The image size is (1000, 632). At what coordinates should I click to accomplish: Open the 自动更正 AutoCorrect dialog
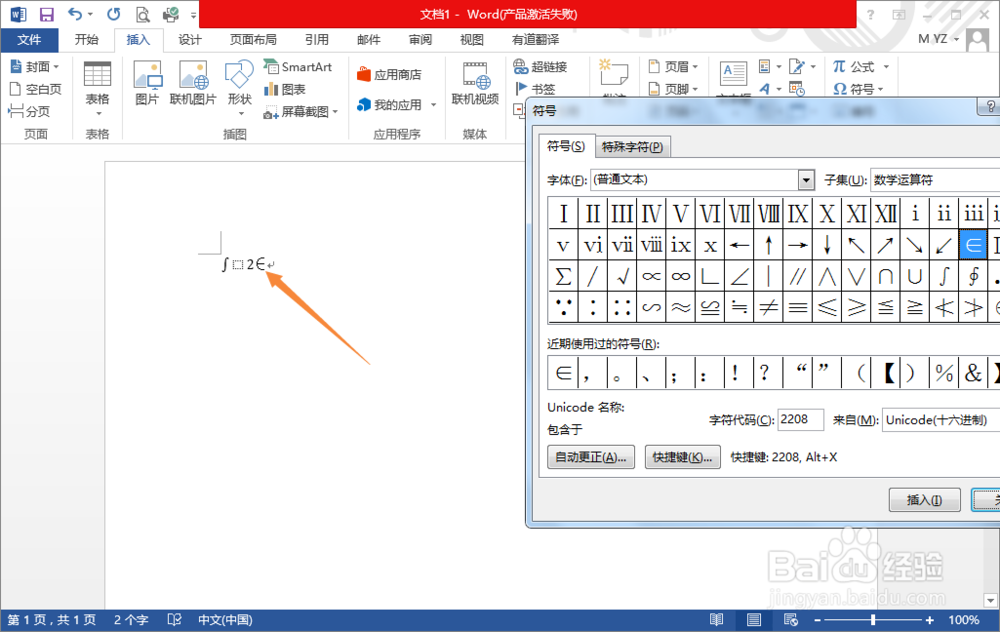(x=590, y=457)
